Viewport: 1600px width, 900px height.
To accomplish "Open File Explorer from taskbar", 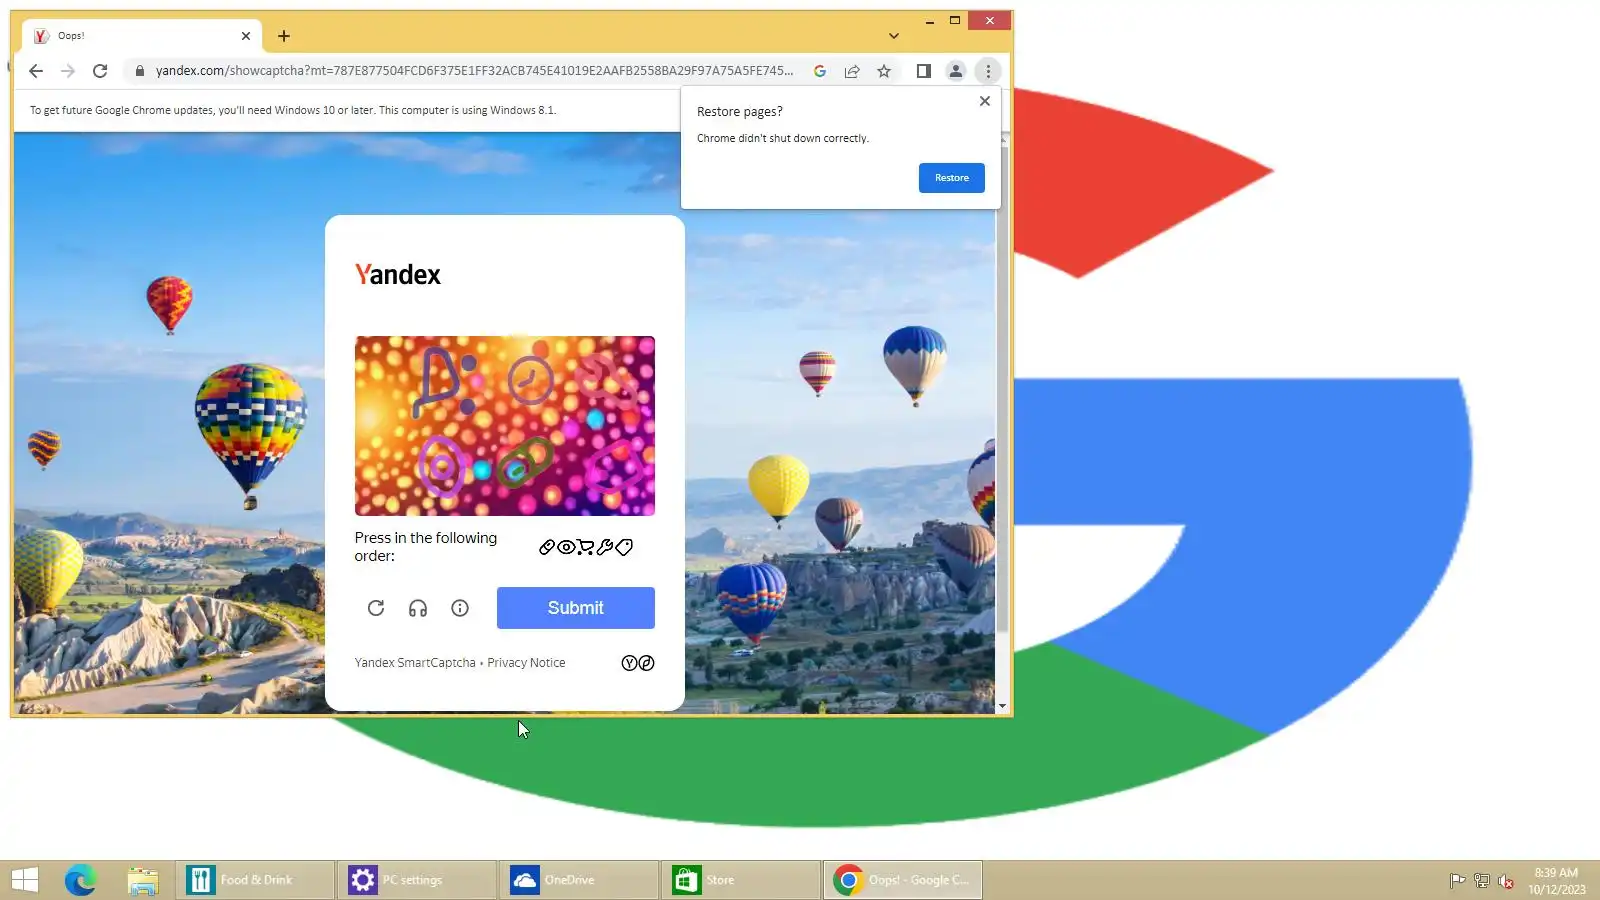I will click(143, 880).
